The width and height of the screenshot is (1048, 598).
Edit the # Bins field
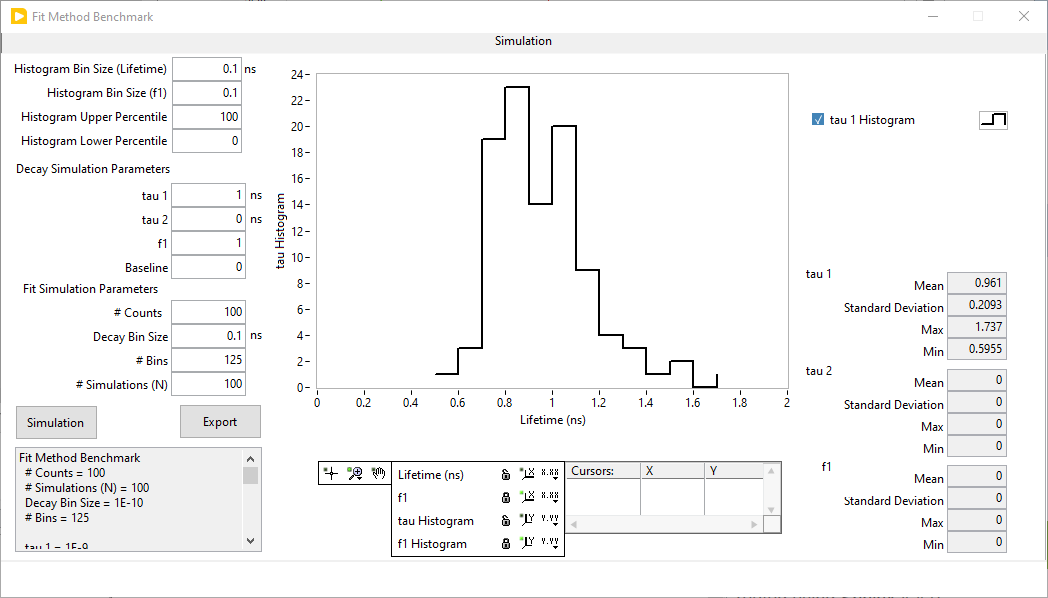click(208, 360)
